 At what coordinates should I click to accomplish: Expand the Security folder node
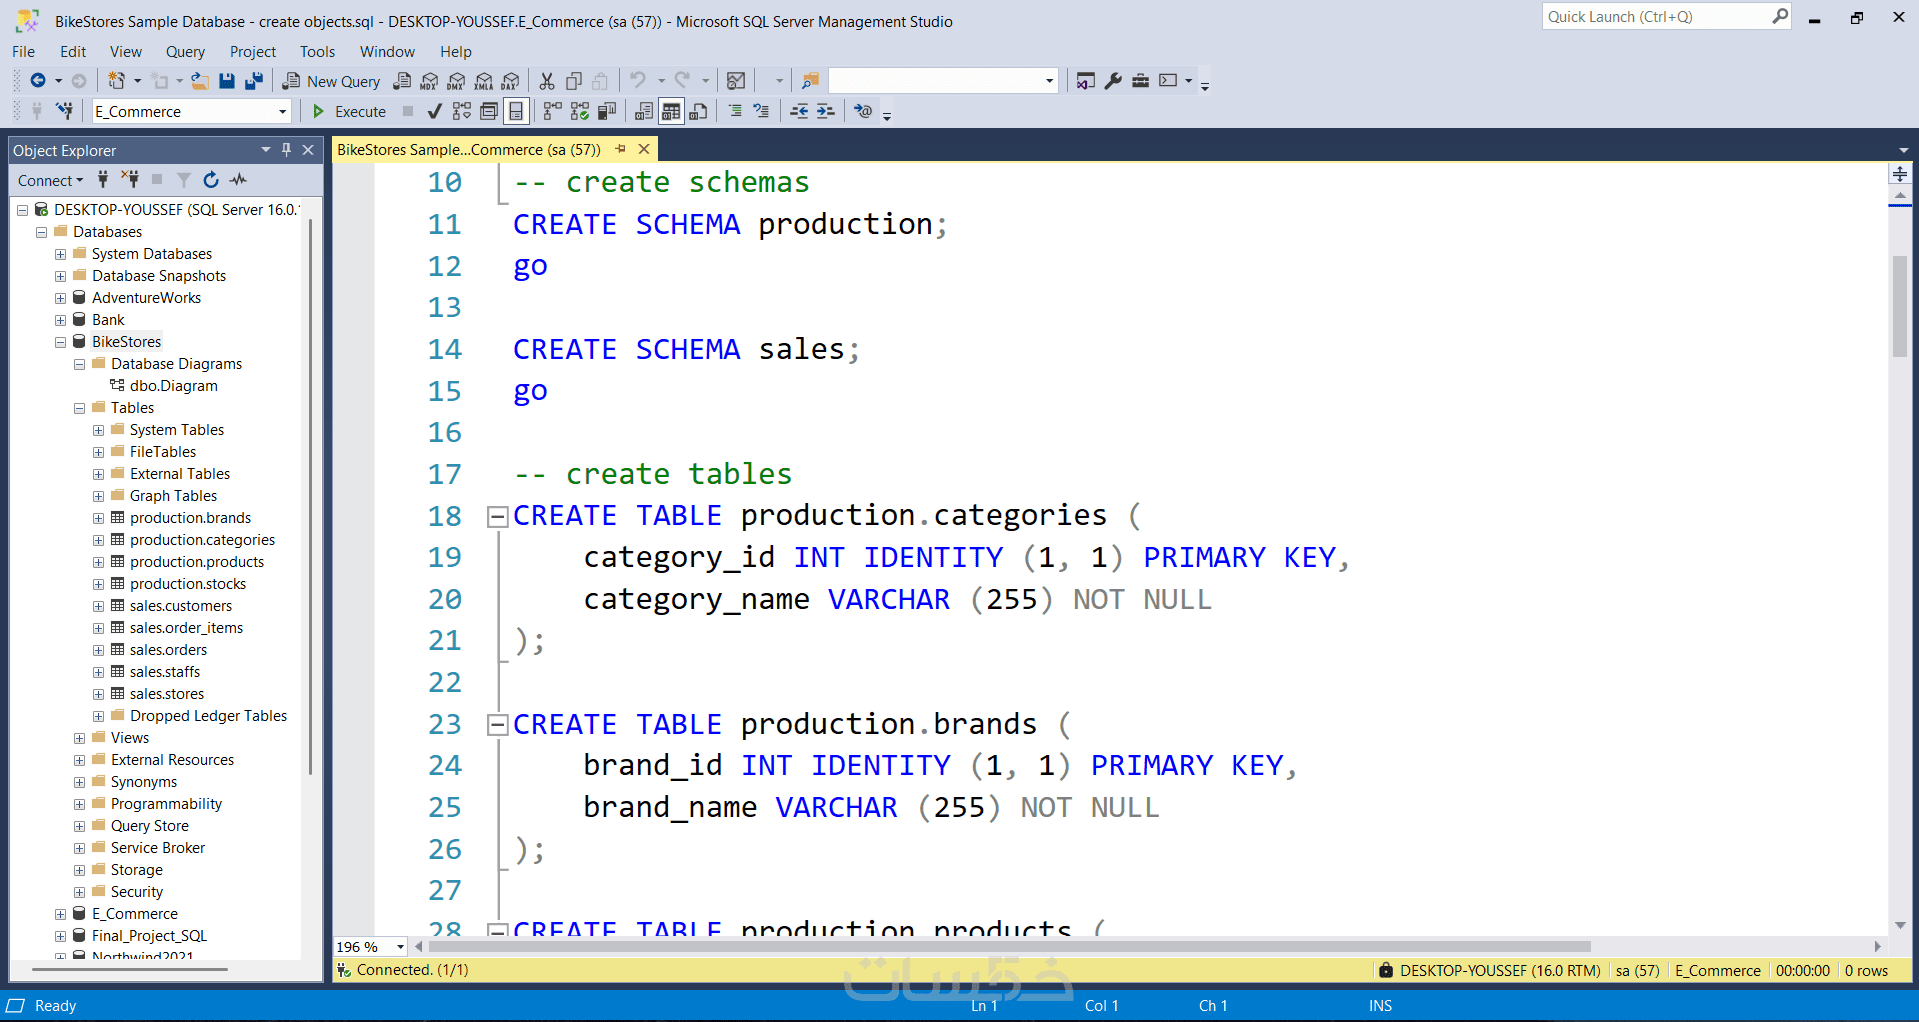[x=79, y=892]
